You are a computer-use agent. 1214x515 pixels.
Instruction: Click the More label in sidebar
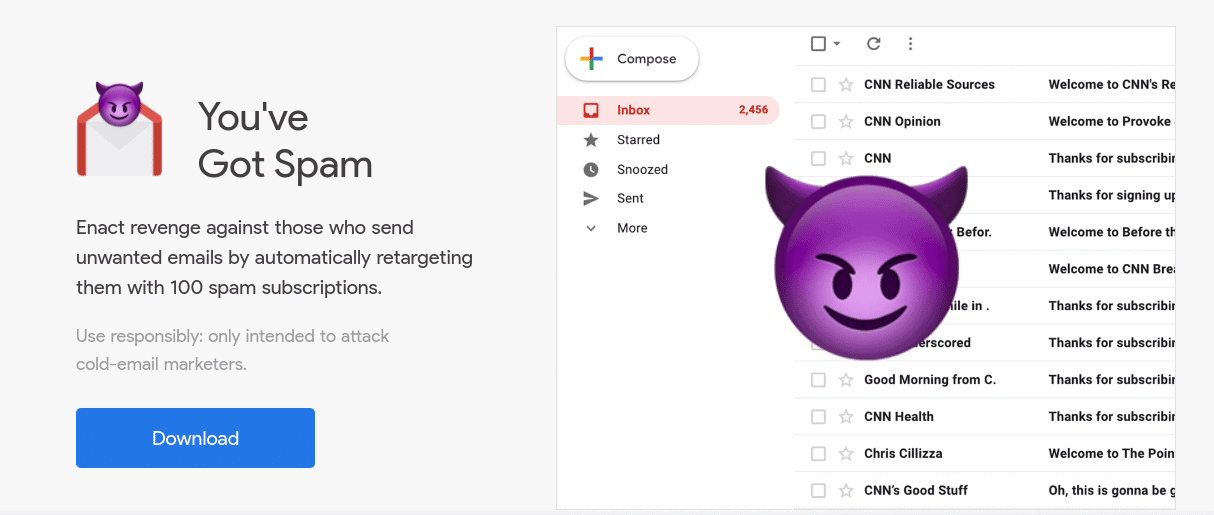click(x=632, y=228)
